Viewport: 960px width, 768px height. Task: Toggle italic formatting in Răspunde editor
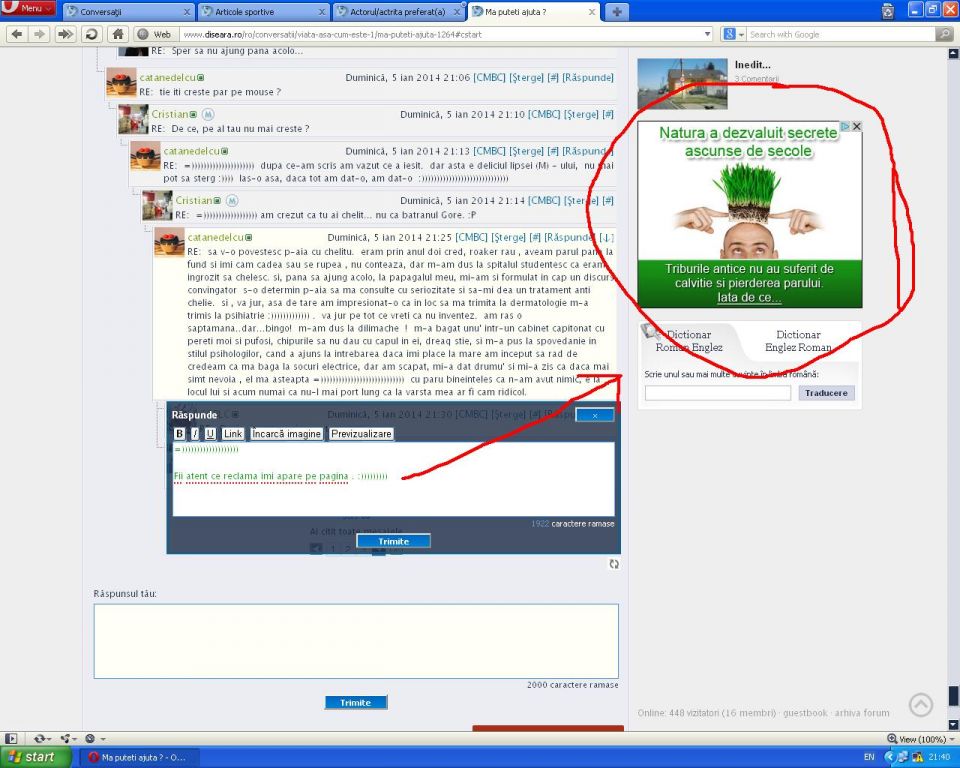pos(195,434)
